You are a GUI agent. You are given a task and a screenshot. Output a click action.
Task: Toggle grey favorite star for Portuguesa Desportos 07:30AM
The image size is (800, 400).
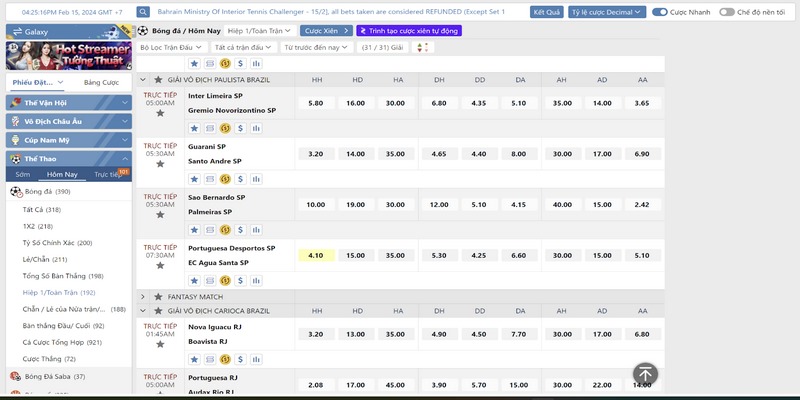160,265
